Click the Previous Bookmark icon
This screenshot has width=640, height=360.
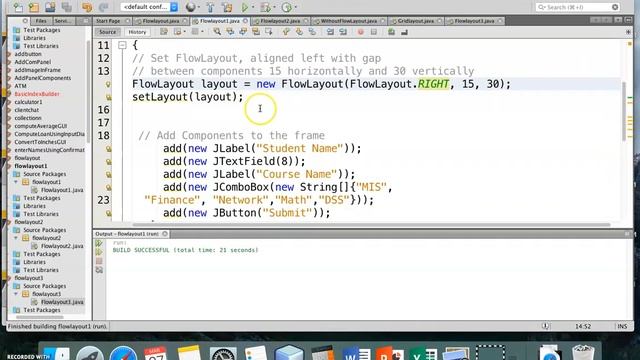click(x=286, y=32)
